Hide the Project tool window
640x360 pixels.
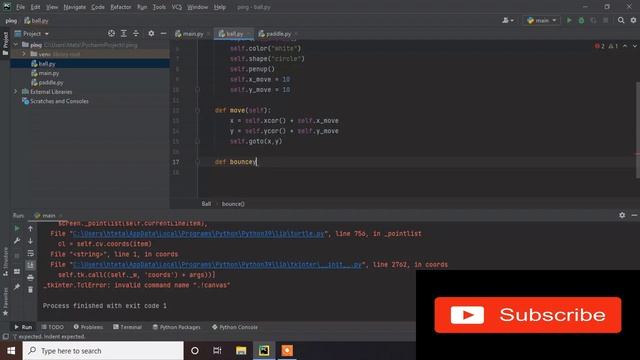click(163, 33)
